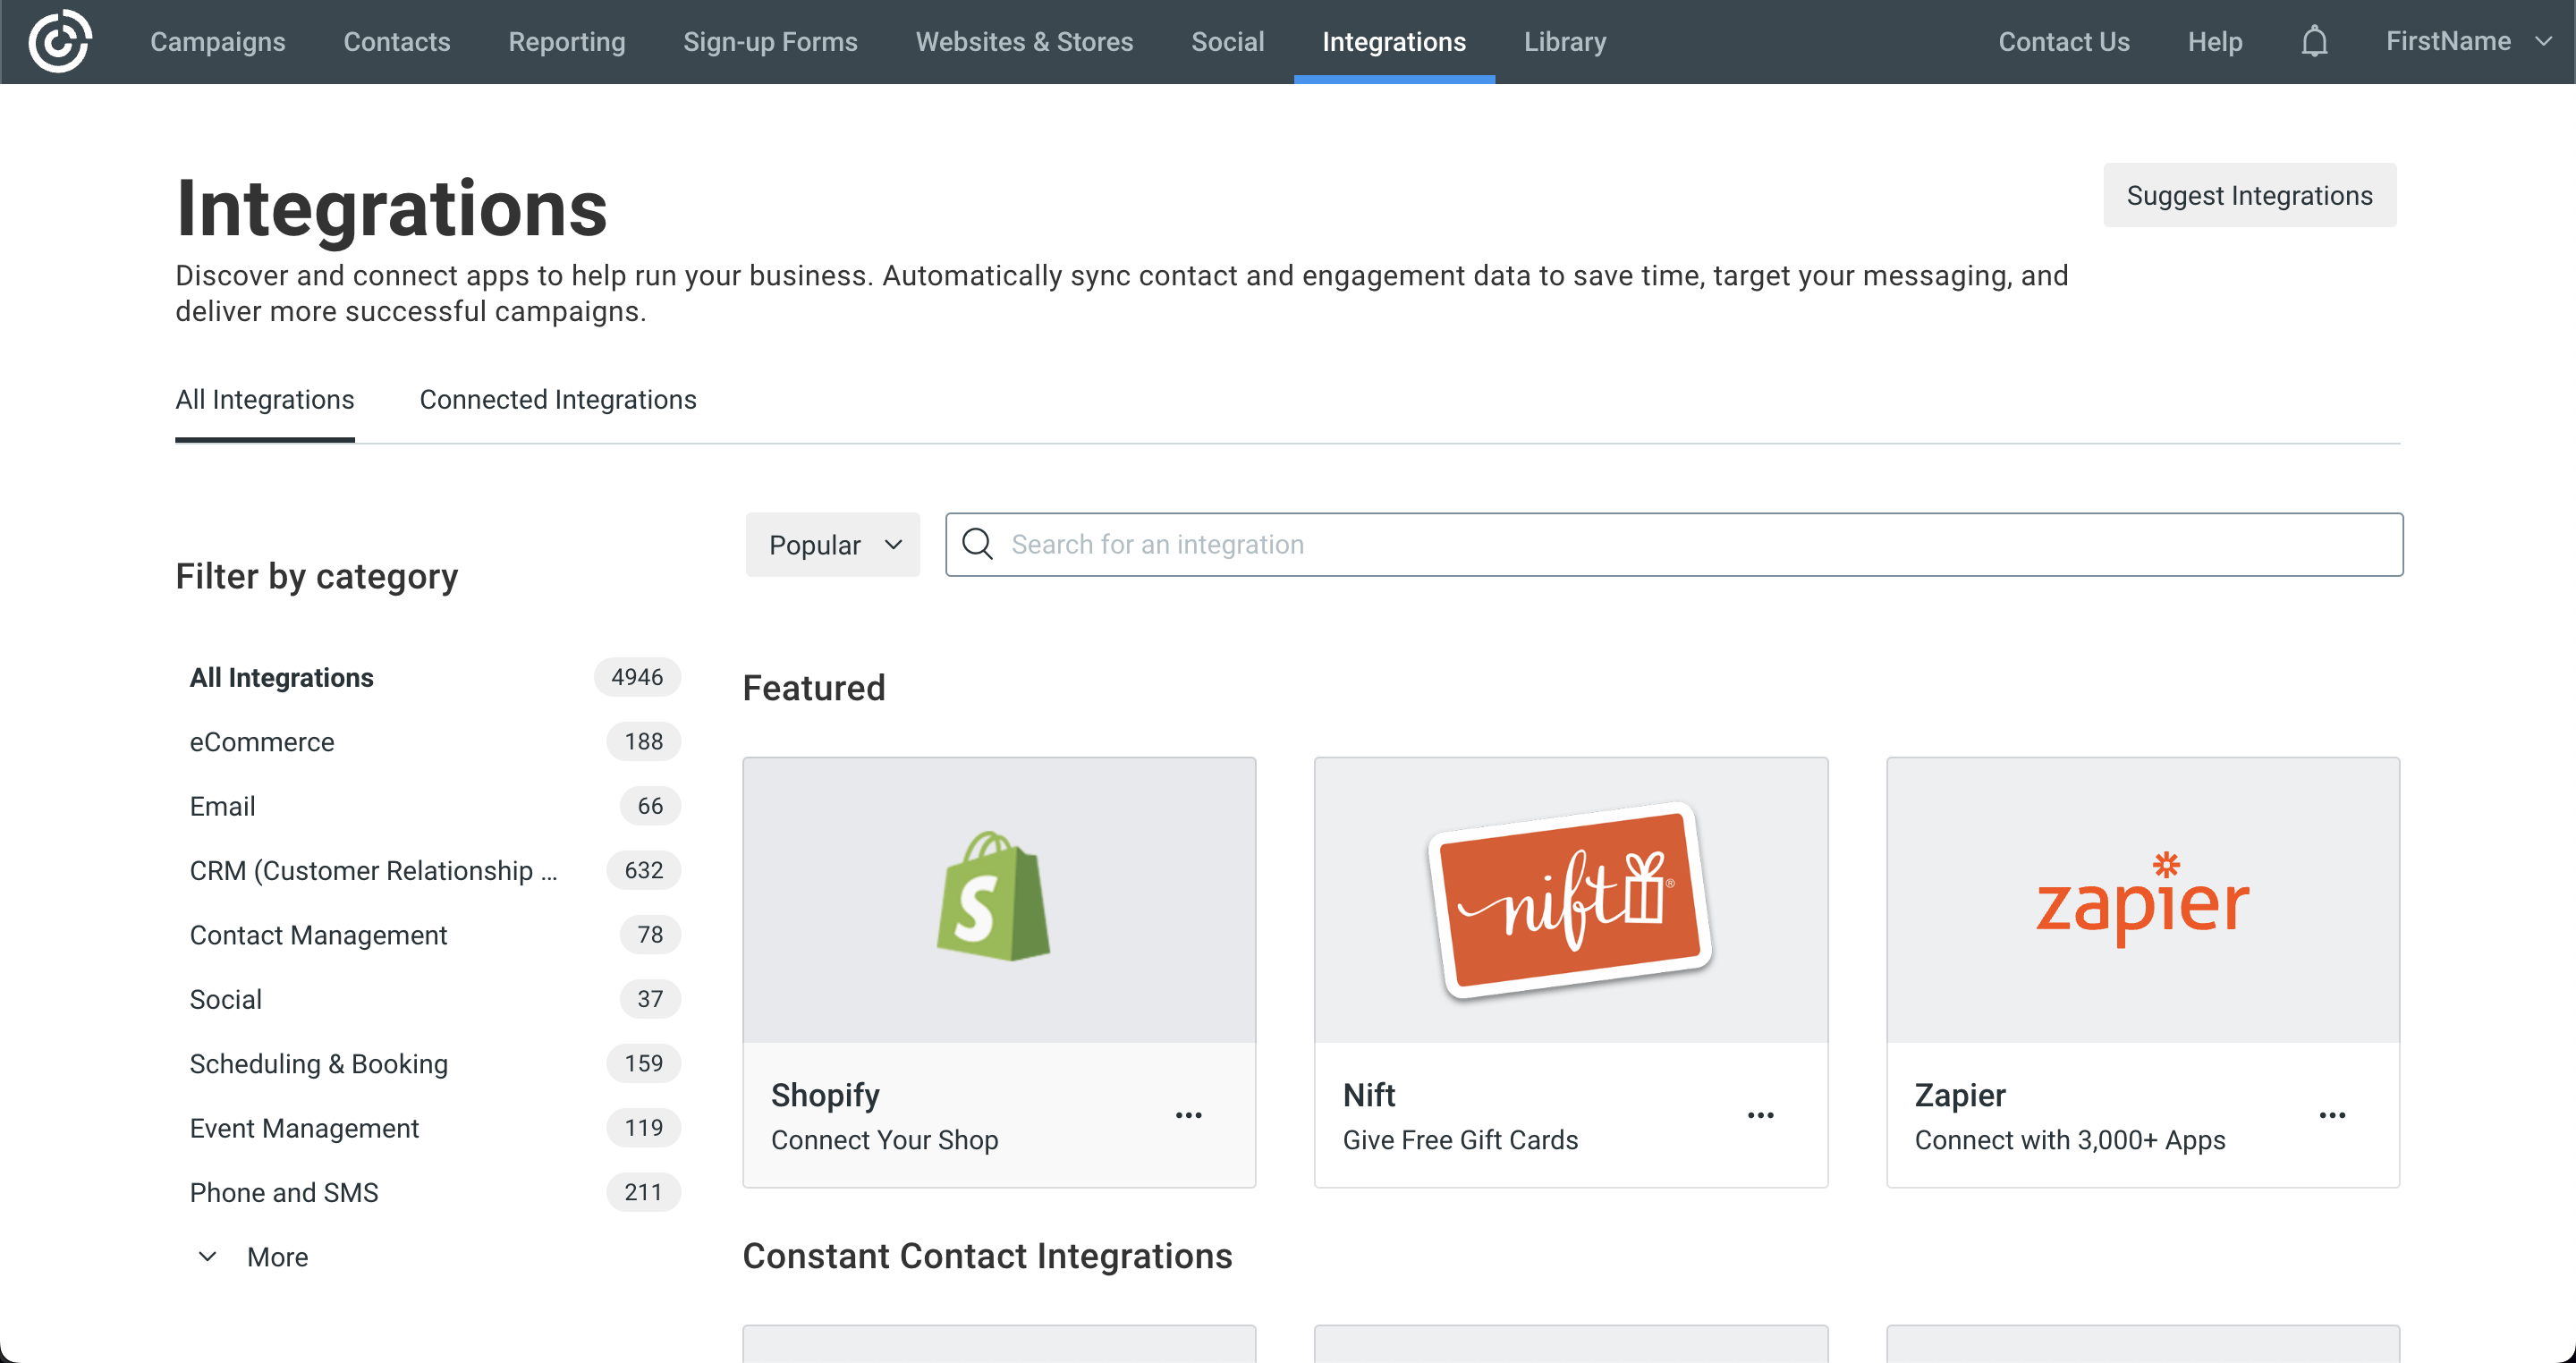The width and height of the screenshot is (2576, 1363).
Task: Go to Campaigns in top navigation
Action: coord(218,41)
